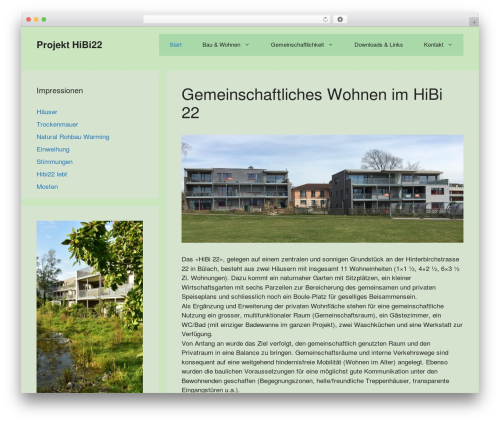This screenshot has width=500, height=423.
Task: Click the red close window dot
Action: point(29,19)
